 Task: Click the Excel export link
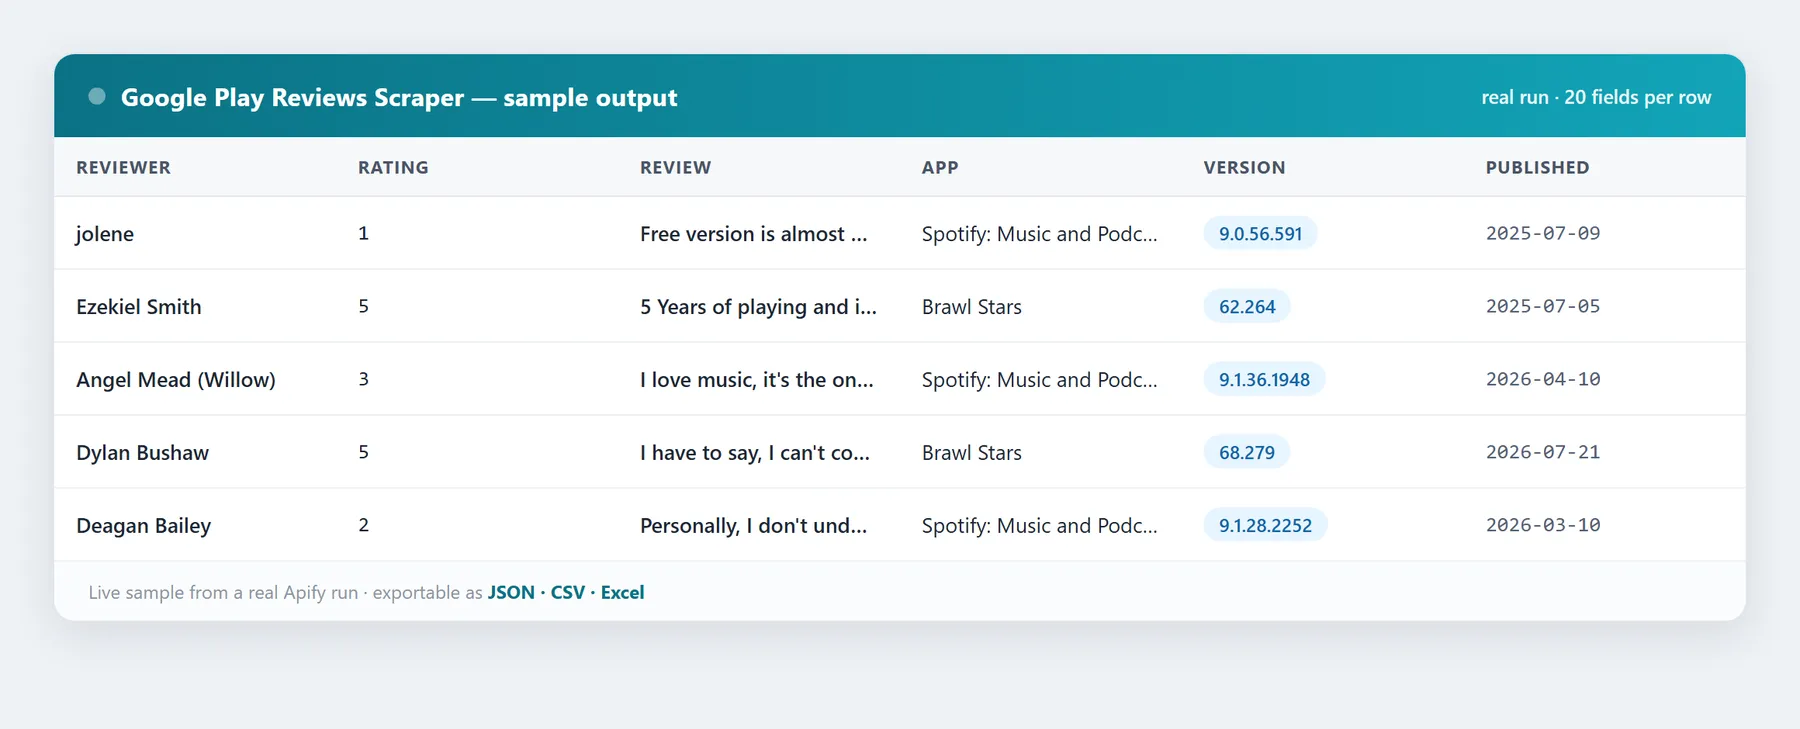tap(622, 592)
